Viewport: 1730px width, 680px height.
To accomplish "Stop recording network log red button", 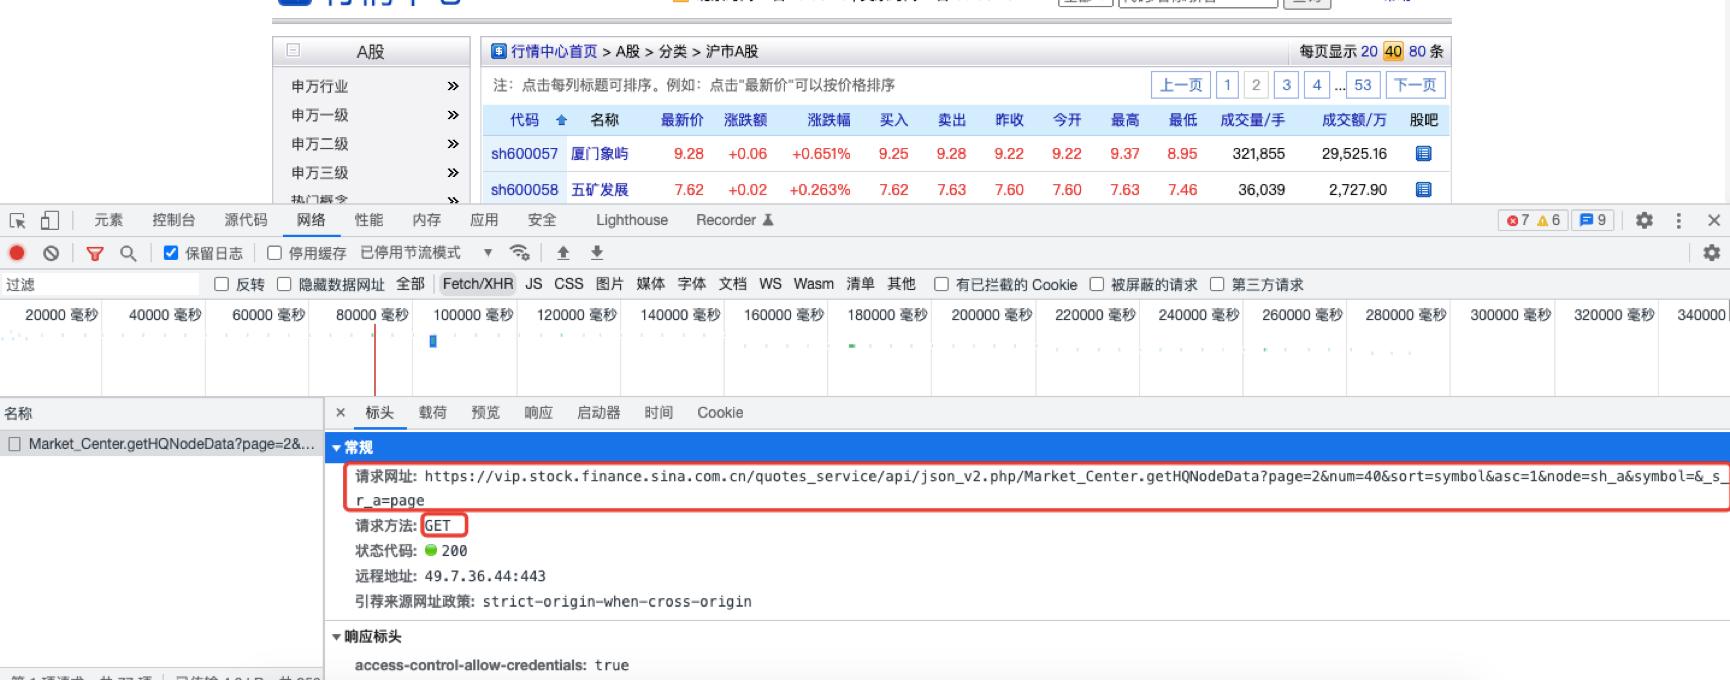I will tap(17, 253).
